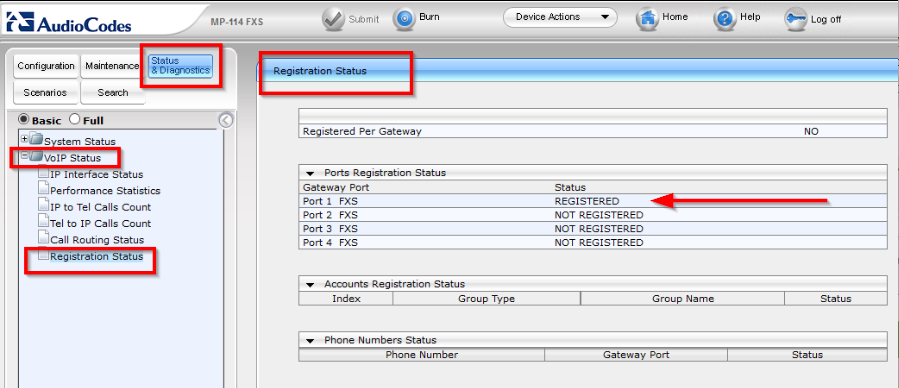Switch to the Configuration tab
Viewport: 899px width, 388px height.
(46, 66)
